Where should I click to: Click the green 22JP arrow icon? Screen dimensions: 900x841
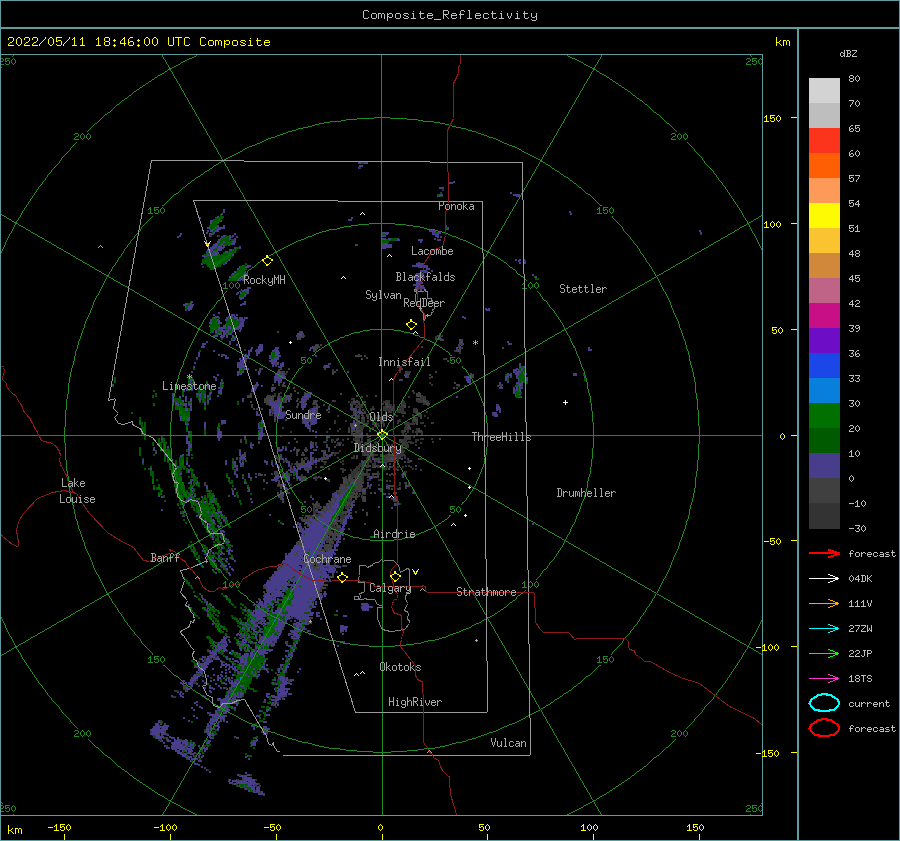tap(824, 653)
